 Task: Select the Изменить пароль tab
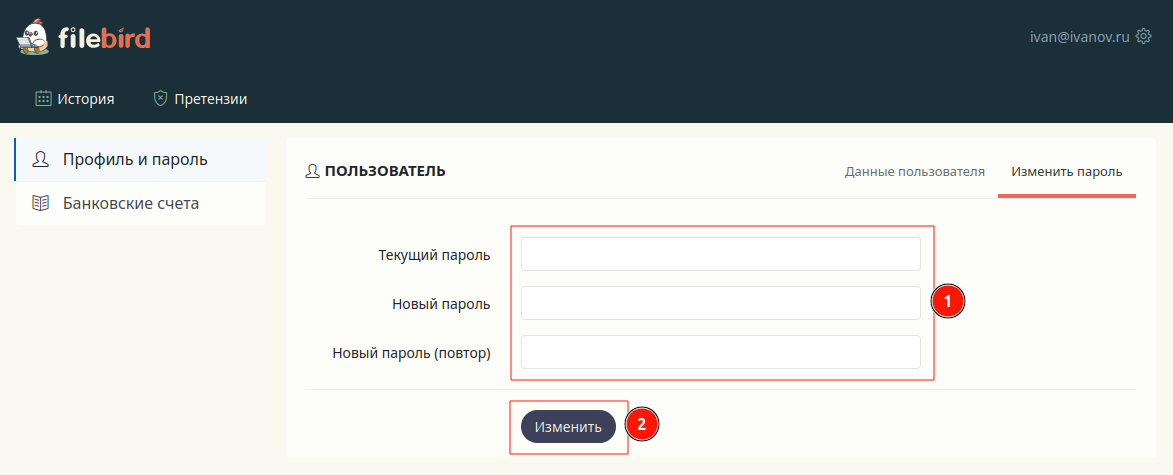pos(1066,171)
